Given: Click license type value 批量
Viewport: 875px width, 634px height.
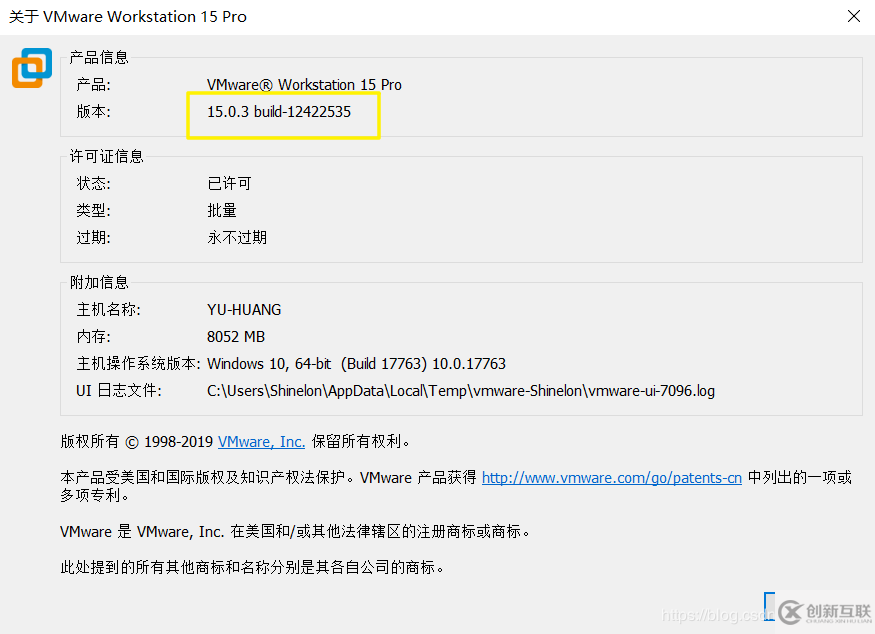Looking at the screenshot, I should coord(222,210).
